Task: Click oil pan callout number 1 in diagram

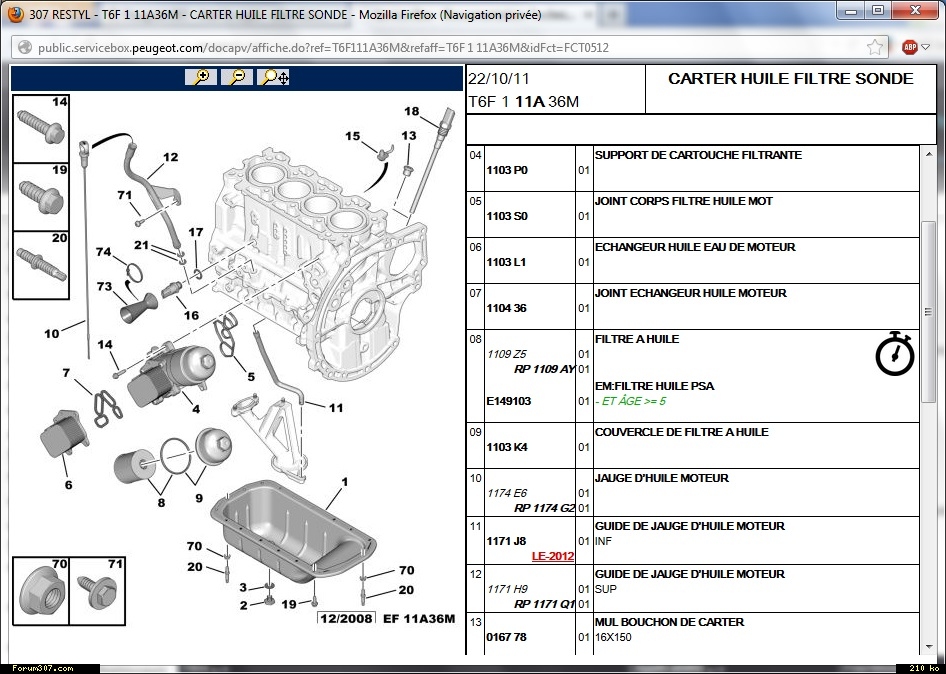Action: click(344, 482)
